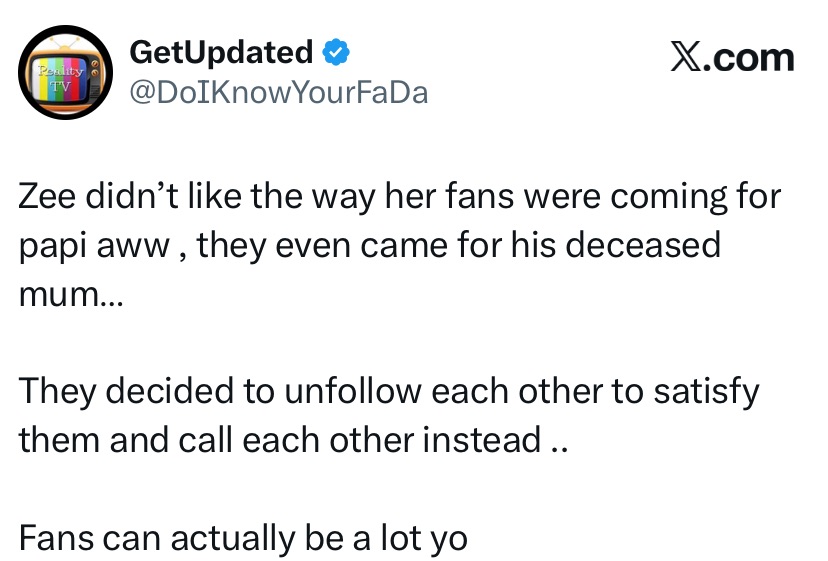This screenshot has height=561, width=828.
Task: Click the word "aww" in the tweet
Action: tap(136, 245)
